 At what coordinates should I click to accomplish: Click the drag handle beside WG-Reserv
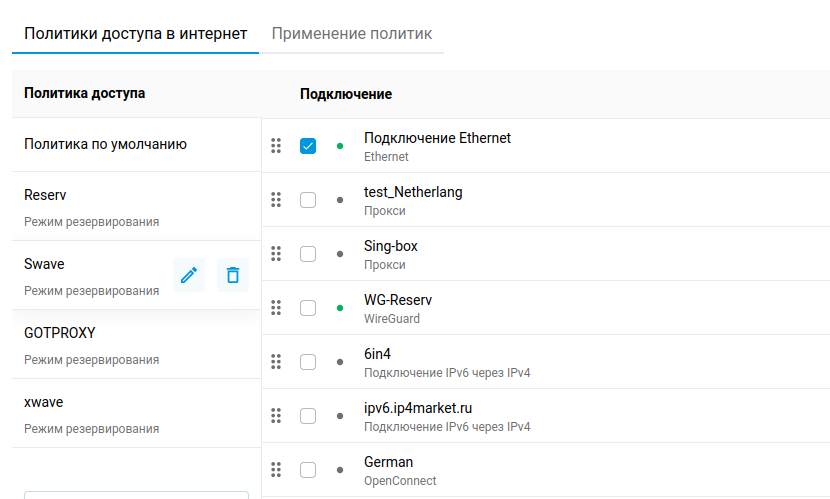click(276, 307)
